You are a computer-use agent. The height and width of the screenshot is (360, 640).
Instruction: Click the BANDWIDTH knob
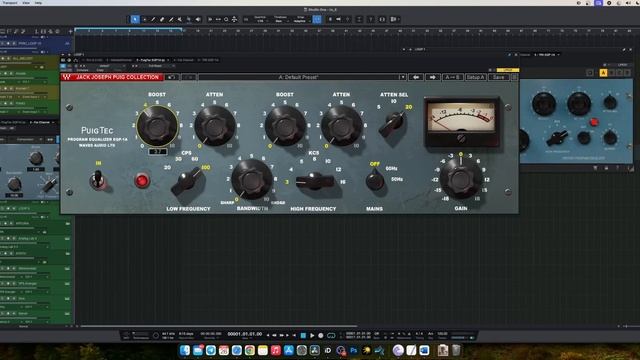(x=252, y=179)
